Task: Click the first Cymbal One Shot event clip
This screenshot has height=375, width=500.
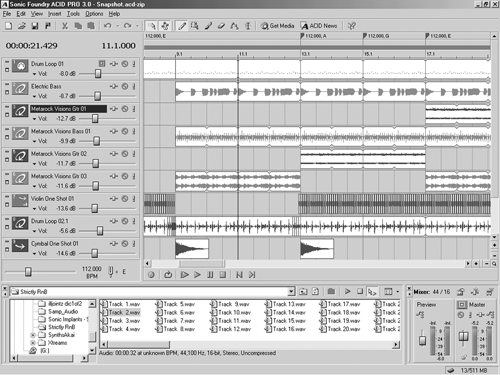Action: 192,249
